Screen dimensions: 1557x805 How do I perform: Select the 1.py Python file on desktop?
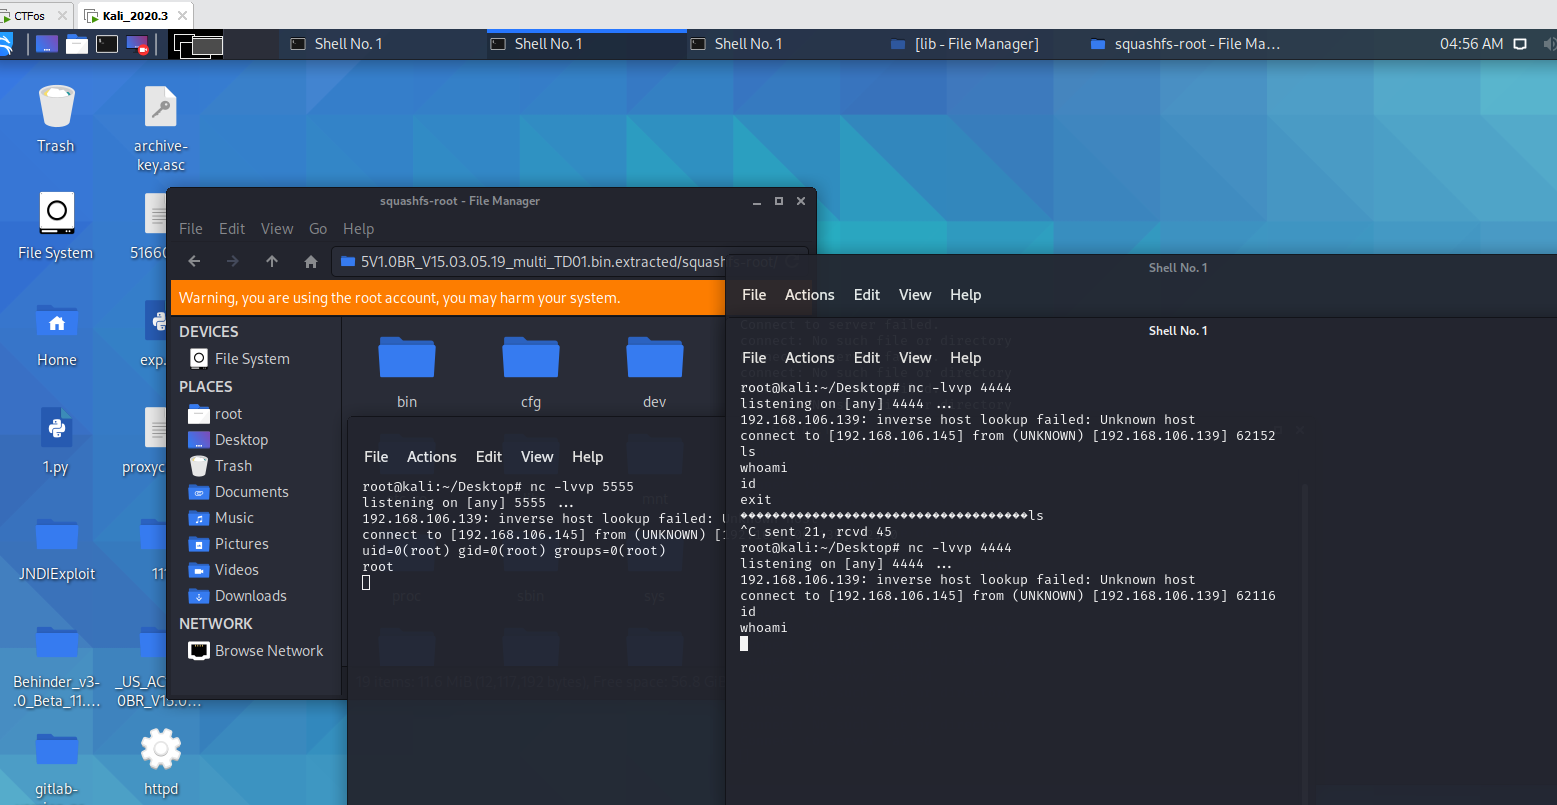56,441
